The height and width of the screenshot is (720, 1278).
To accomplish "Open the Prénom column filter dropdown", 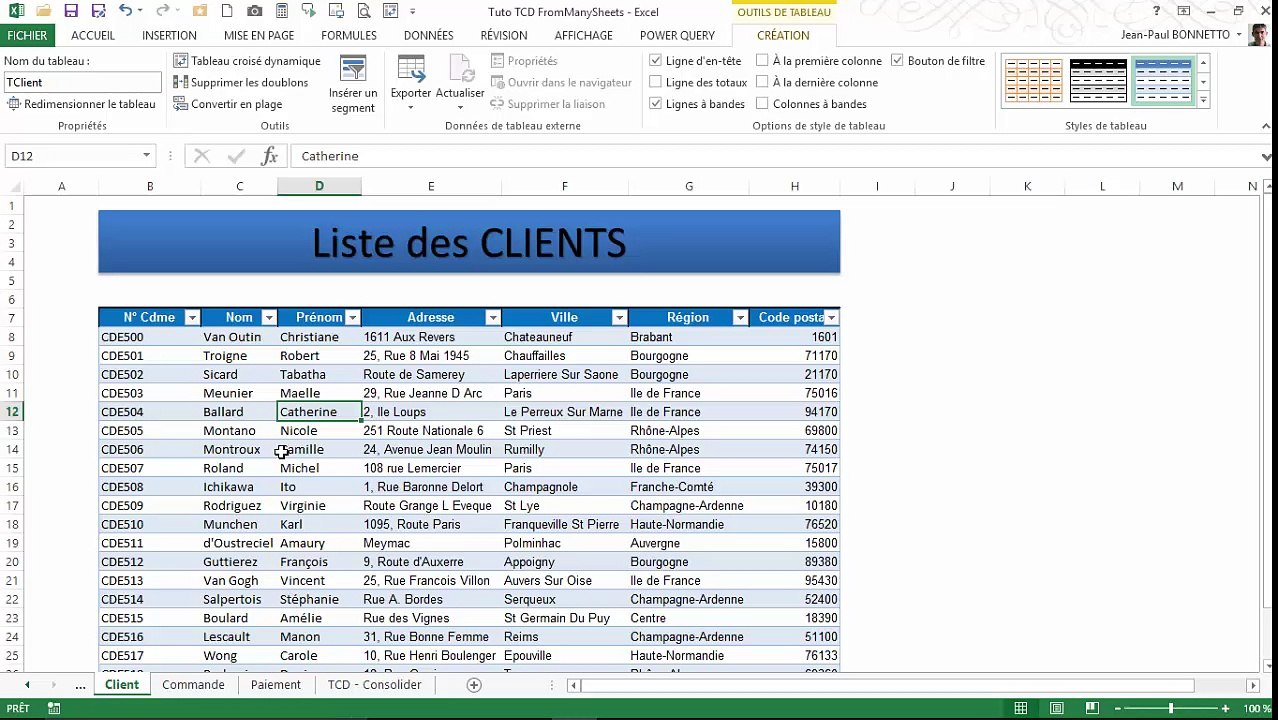I will coord(352,318).
